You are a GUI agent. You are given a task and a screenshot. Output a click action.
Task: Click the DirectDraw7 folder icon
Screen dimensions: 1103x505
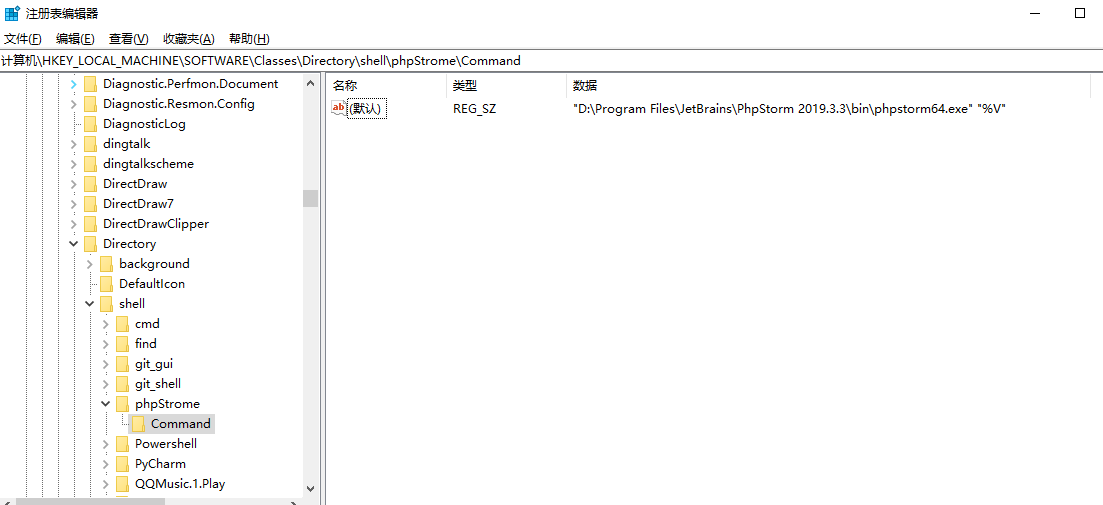[x=90, y=204]
